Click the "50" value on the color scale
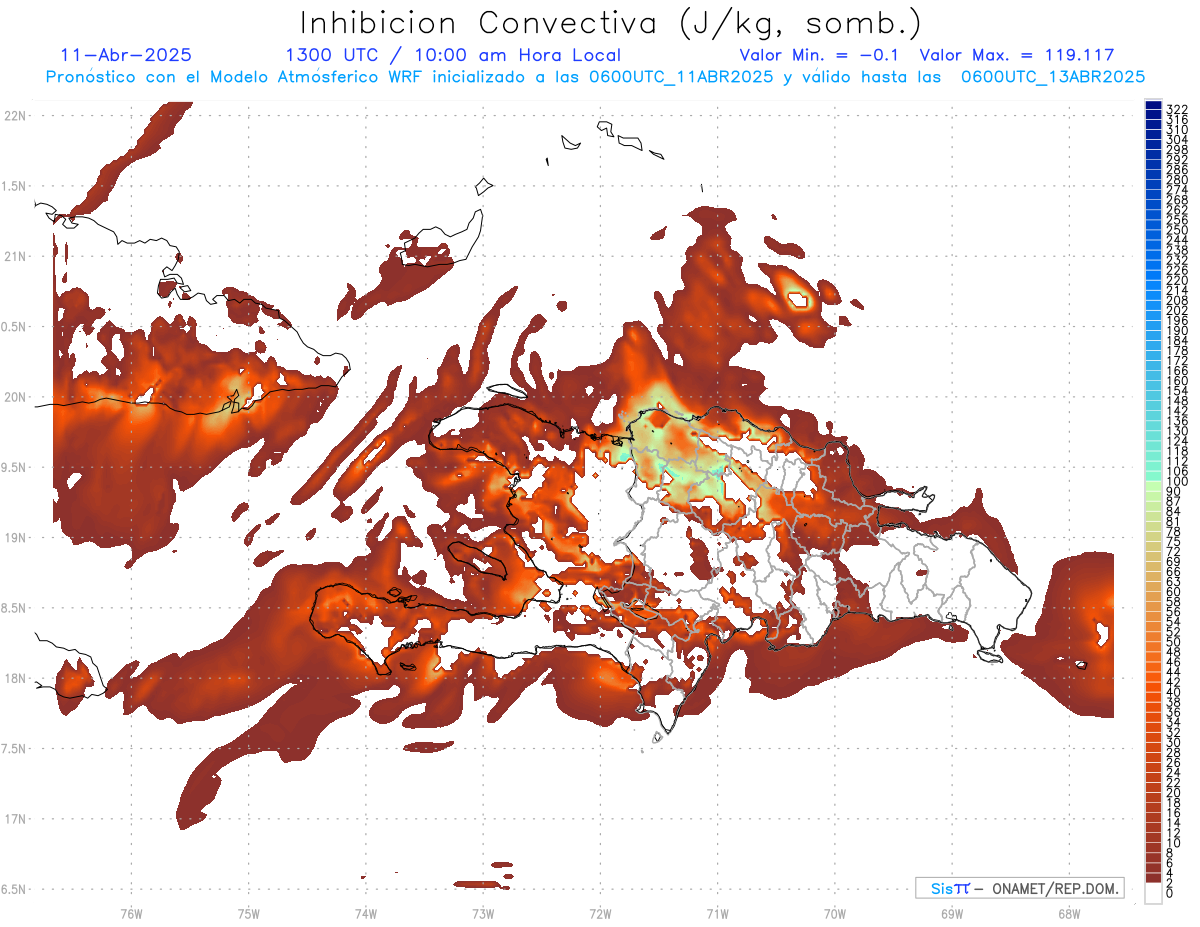Image resolution: width=1200 pixels, height=927 pixels. (x=1173, y=641)
